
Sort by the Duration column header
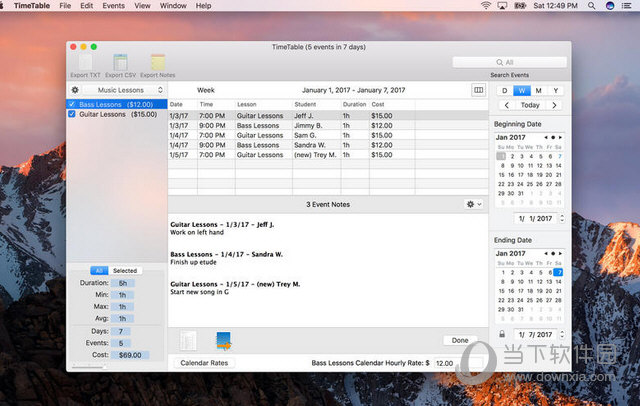pyautogui.click(x=355, y=104)
